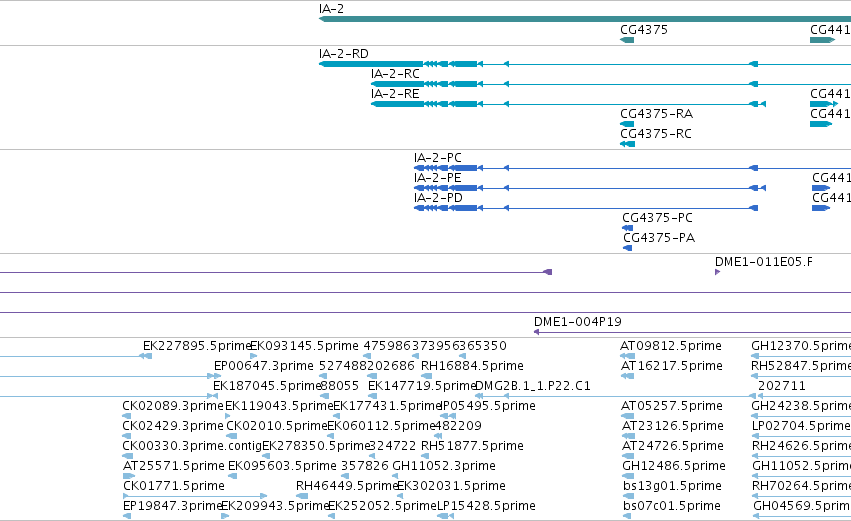Select the EK119043.5prime EST label
This screenshot has width=851, height=521.
279,406
